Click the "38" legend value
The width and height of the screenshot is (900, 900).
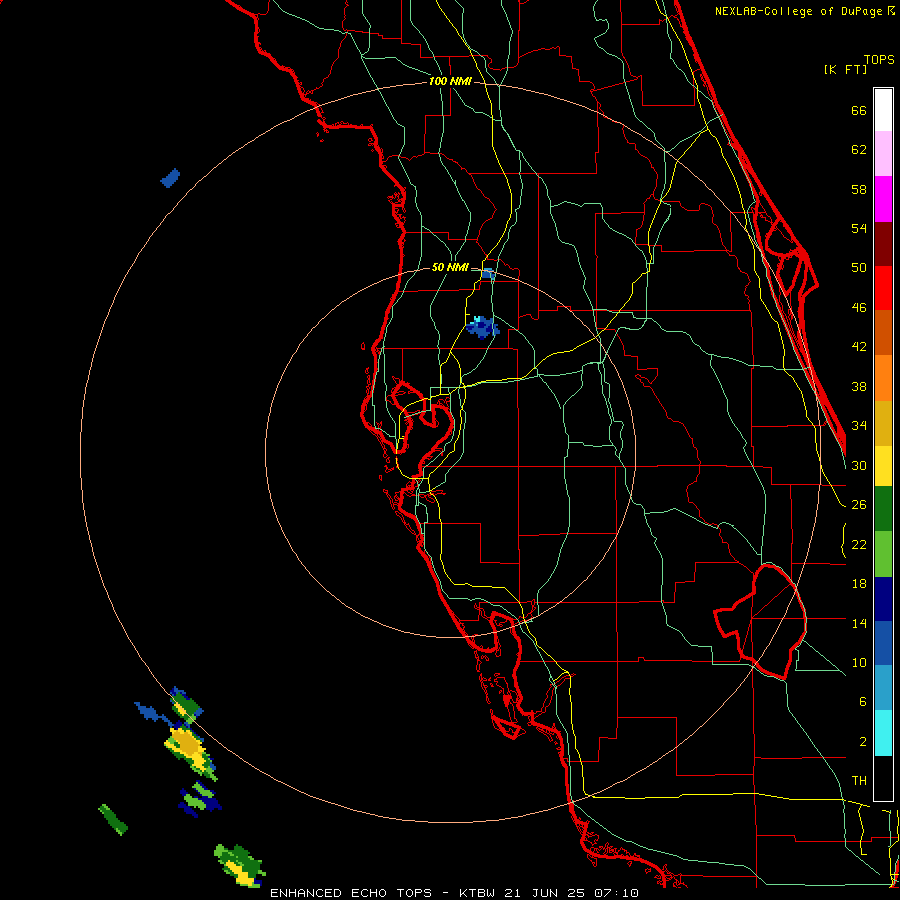[x=859, y=387]
